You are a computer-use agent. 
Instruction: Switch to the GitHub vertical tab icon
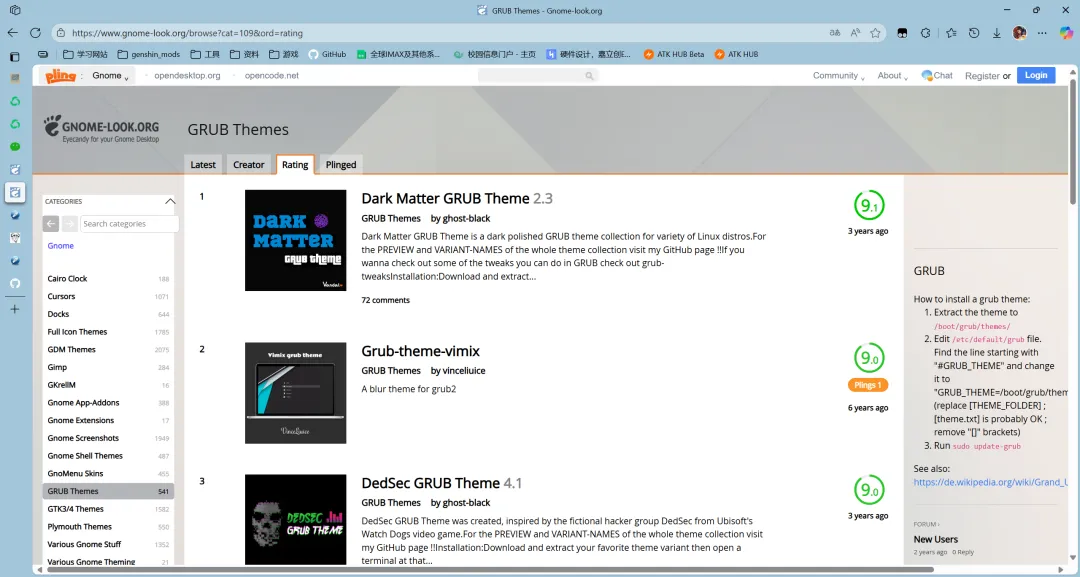point(15,283)
